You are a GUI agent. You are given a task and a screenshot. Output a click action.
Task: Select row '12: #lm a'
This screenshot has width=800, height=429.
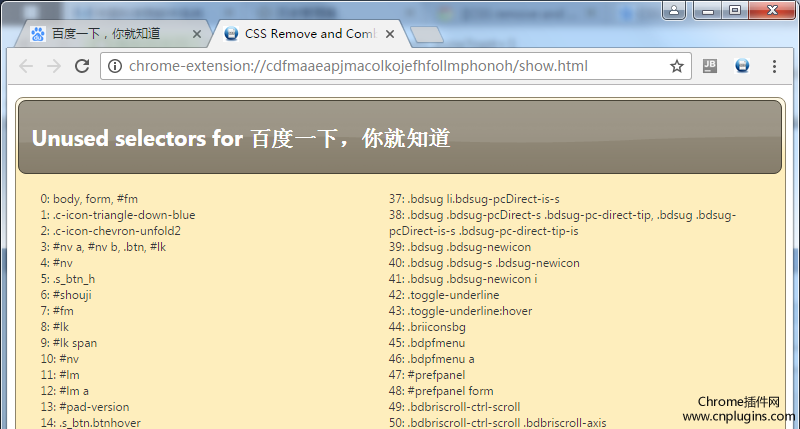tap(65, 391)
